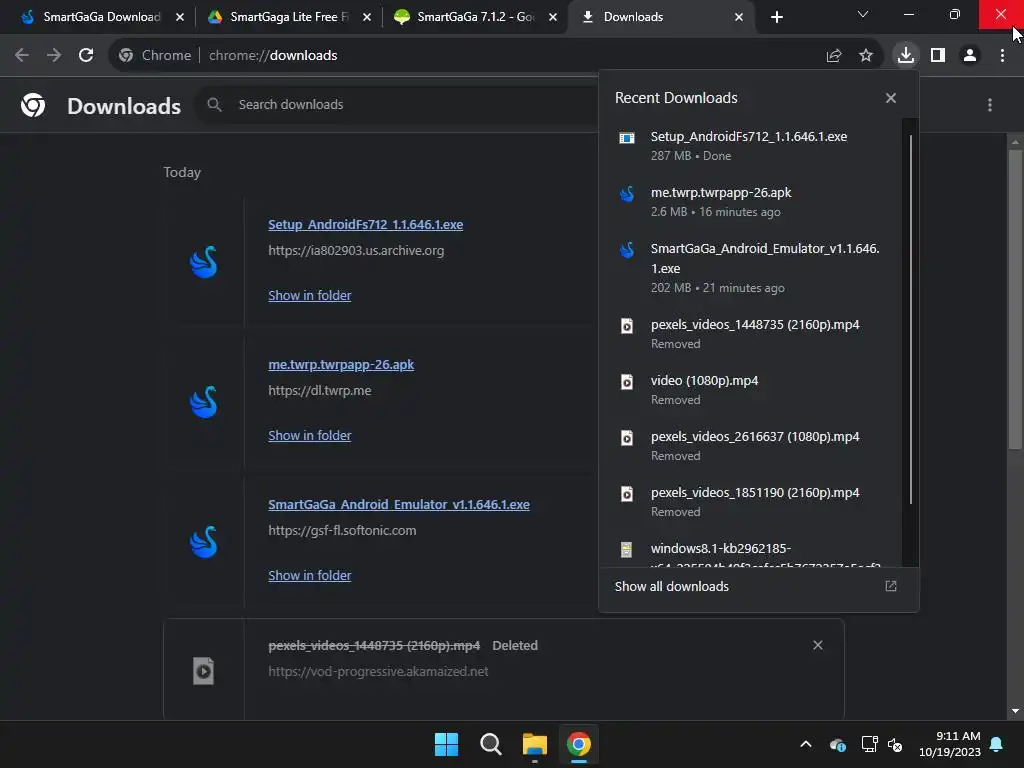Select video (1080p).mp4 in popup
The width and height of the screenshot is (1024, 768).
[751, 390]
